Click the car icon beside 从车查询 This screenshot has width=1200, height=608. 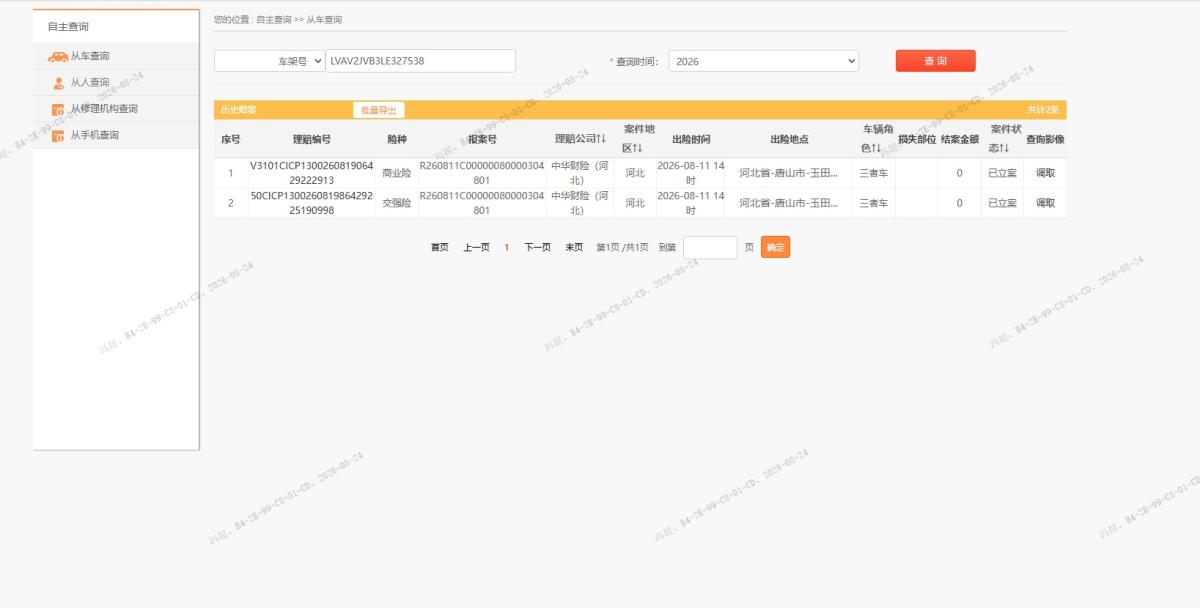[58, 56]
